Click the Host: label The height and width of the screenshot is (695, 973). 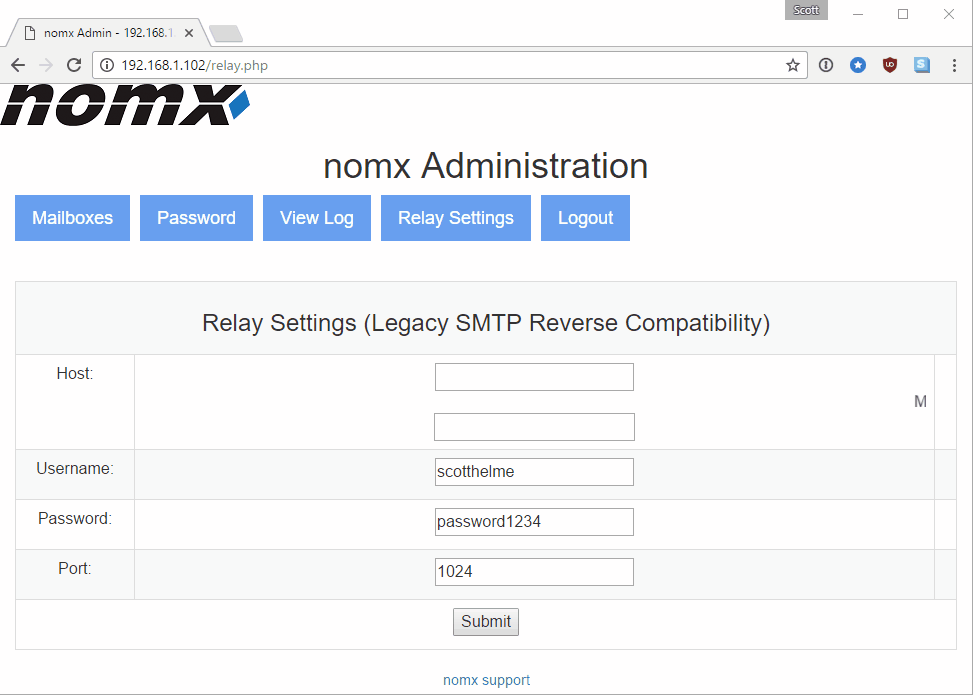point(74,373)
